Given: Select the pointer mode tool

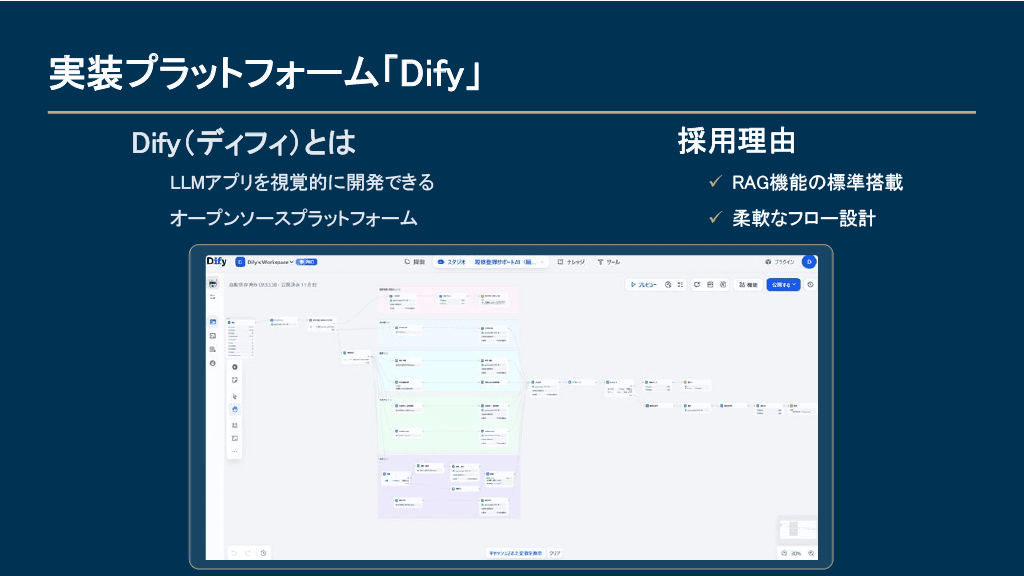Looking at the screenshot, I should (x=234, y=396).
